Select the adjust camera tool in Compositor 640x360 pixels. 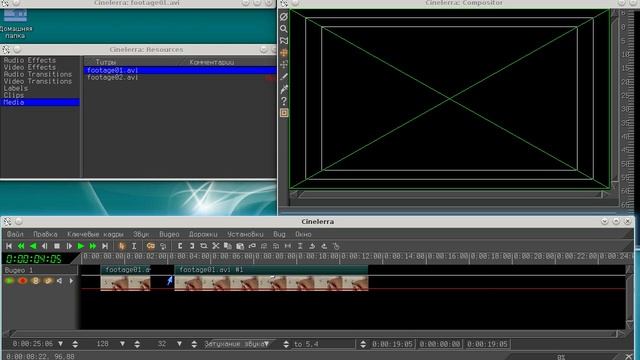284,53
